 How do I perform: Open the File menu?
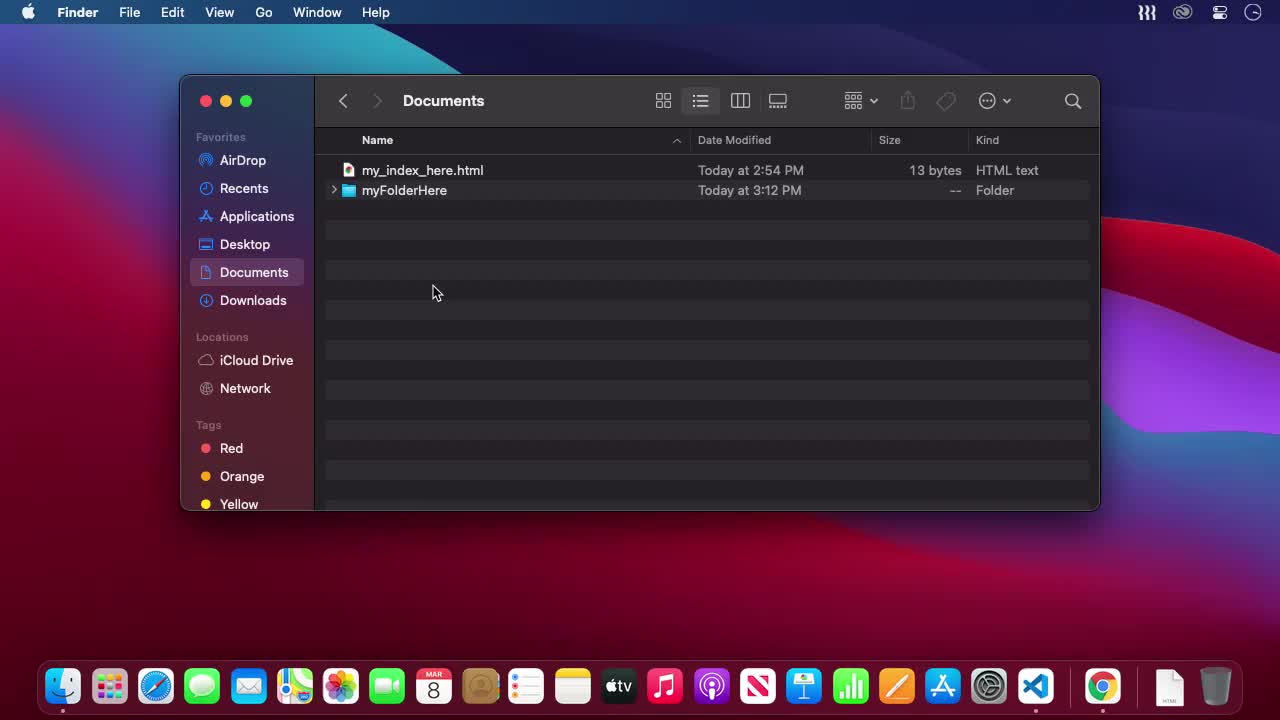click(129, 12)
